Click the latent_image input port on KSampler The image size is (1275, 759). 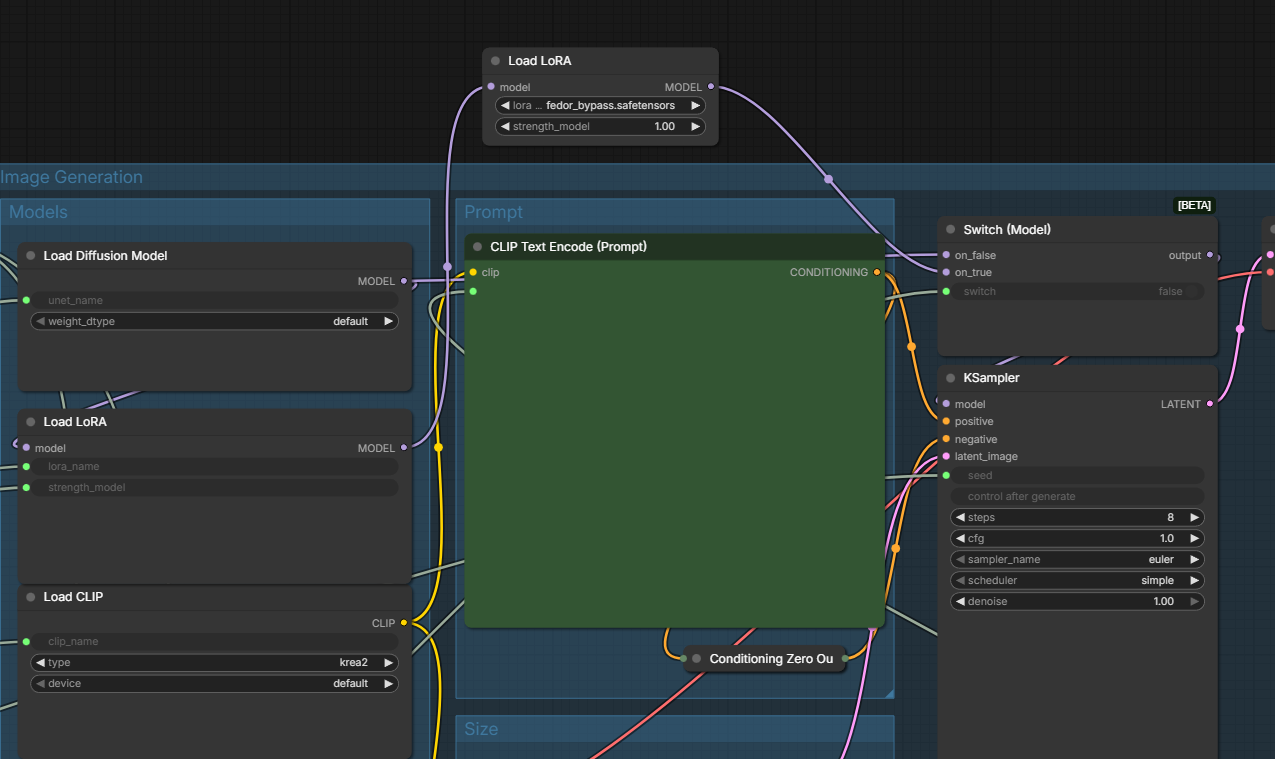tap(946, 456)
